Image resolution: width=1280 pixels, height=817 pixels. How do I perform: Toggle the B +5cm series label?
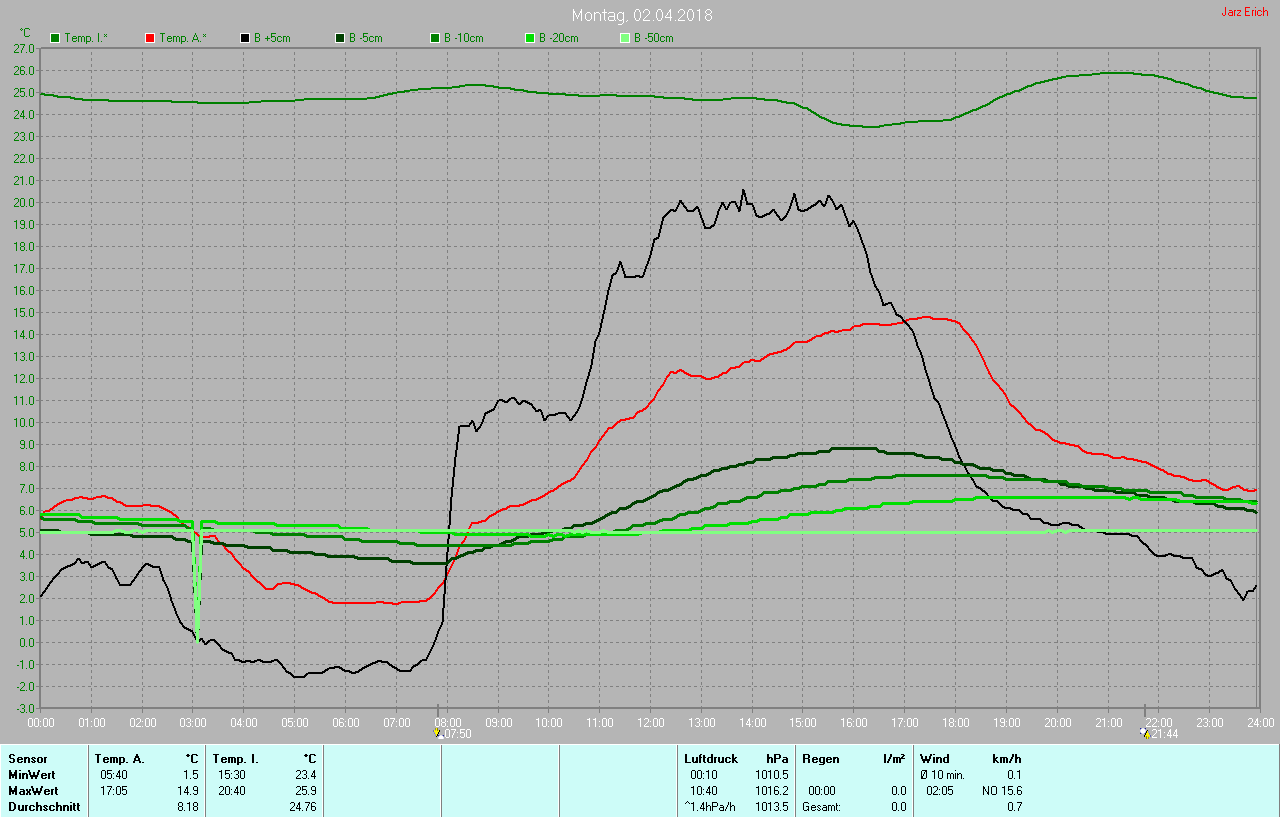pos(271,38)
